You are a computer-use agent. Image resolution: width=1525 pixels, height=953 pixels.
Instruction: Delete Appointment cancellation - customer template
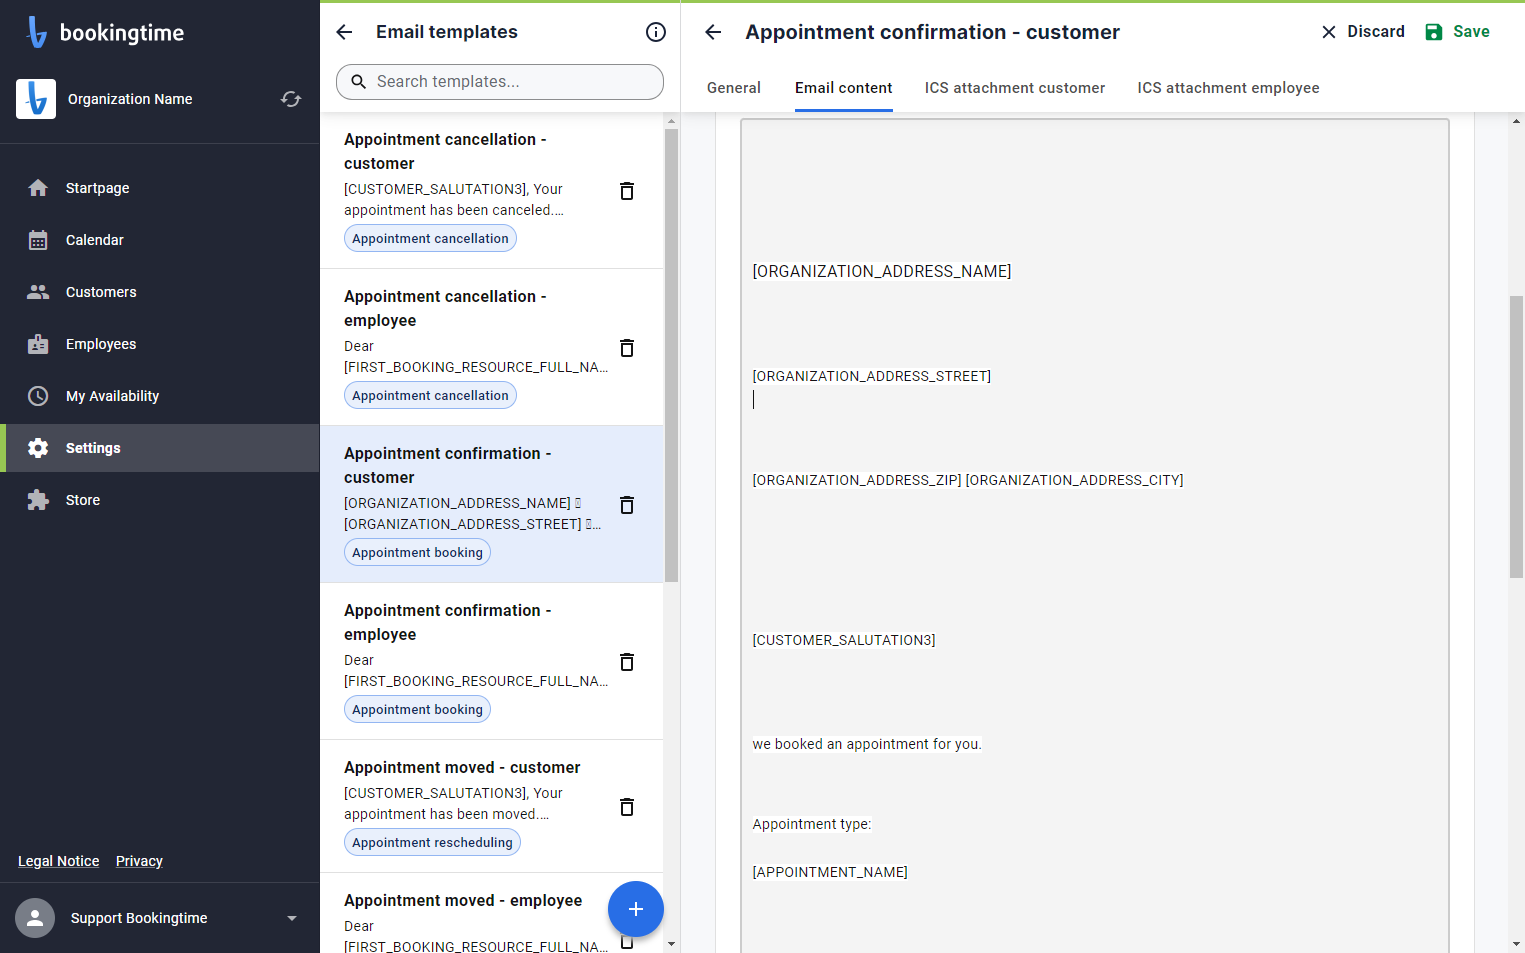(627, 191)
